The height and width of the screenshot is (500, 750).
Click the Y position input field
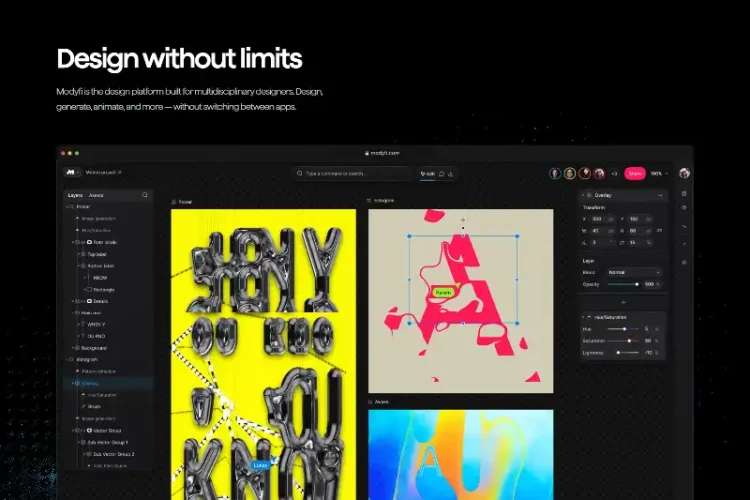click(640, 219)
